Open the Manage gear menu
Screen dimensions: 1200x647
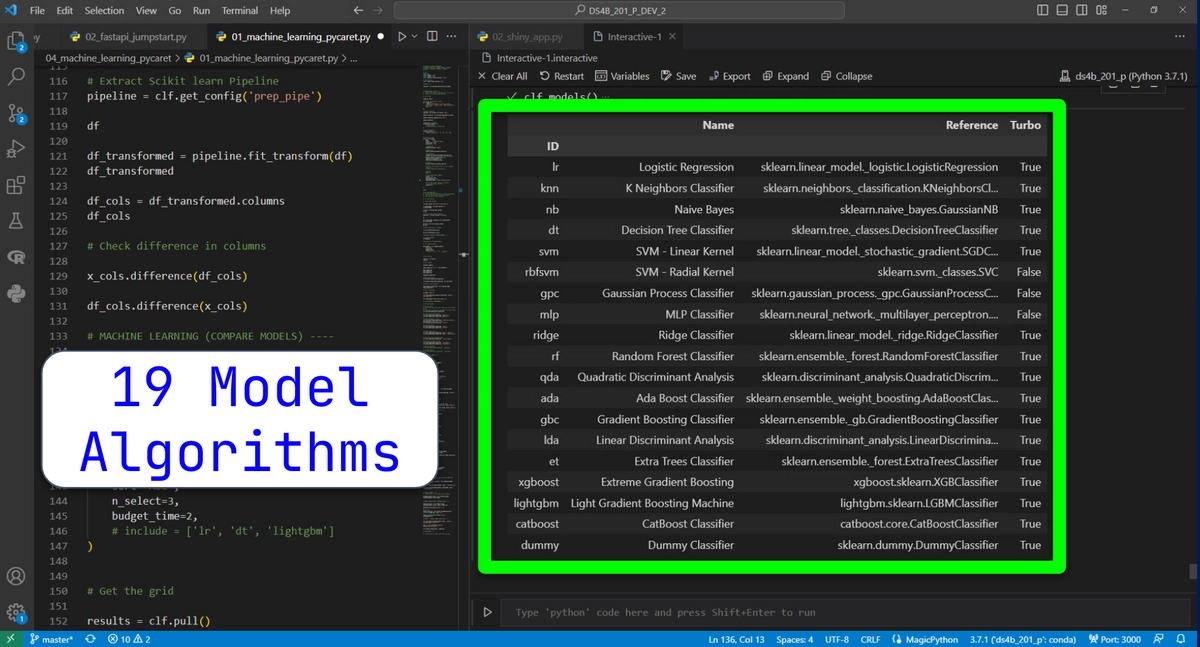[x=16, y=612]
